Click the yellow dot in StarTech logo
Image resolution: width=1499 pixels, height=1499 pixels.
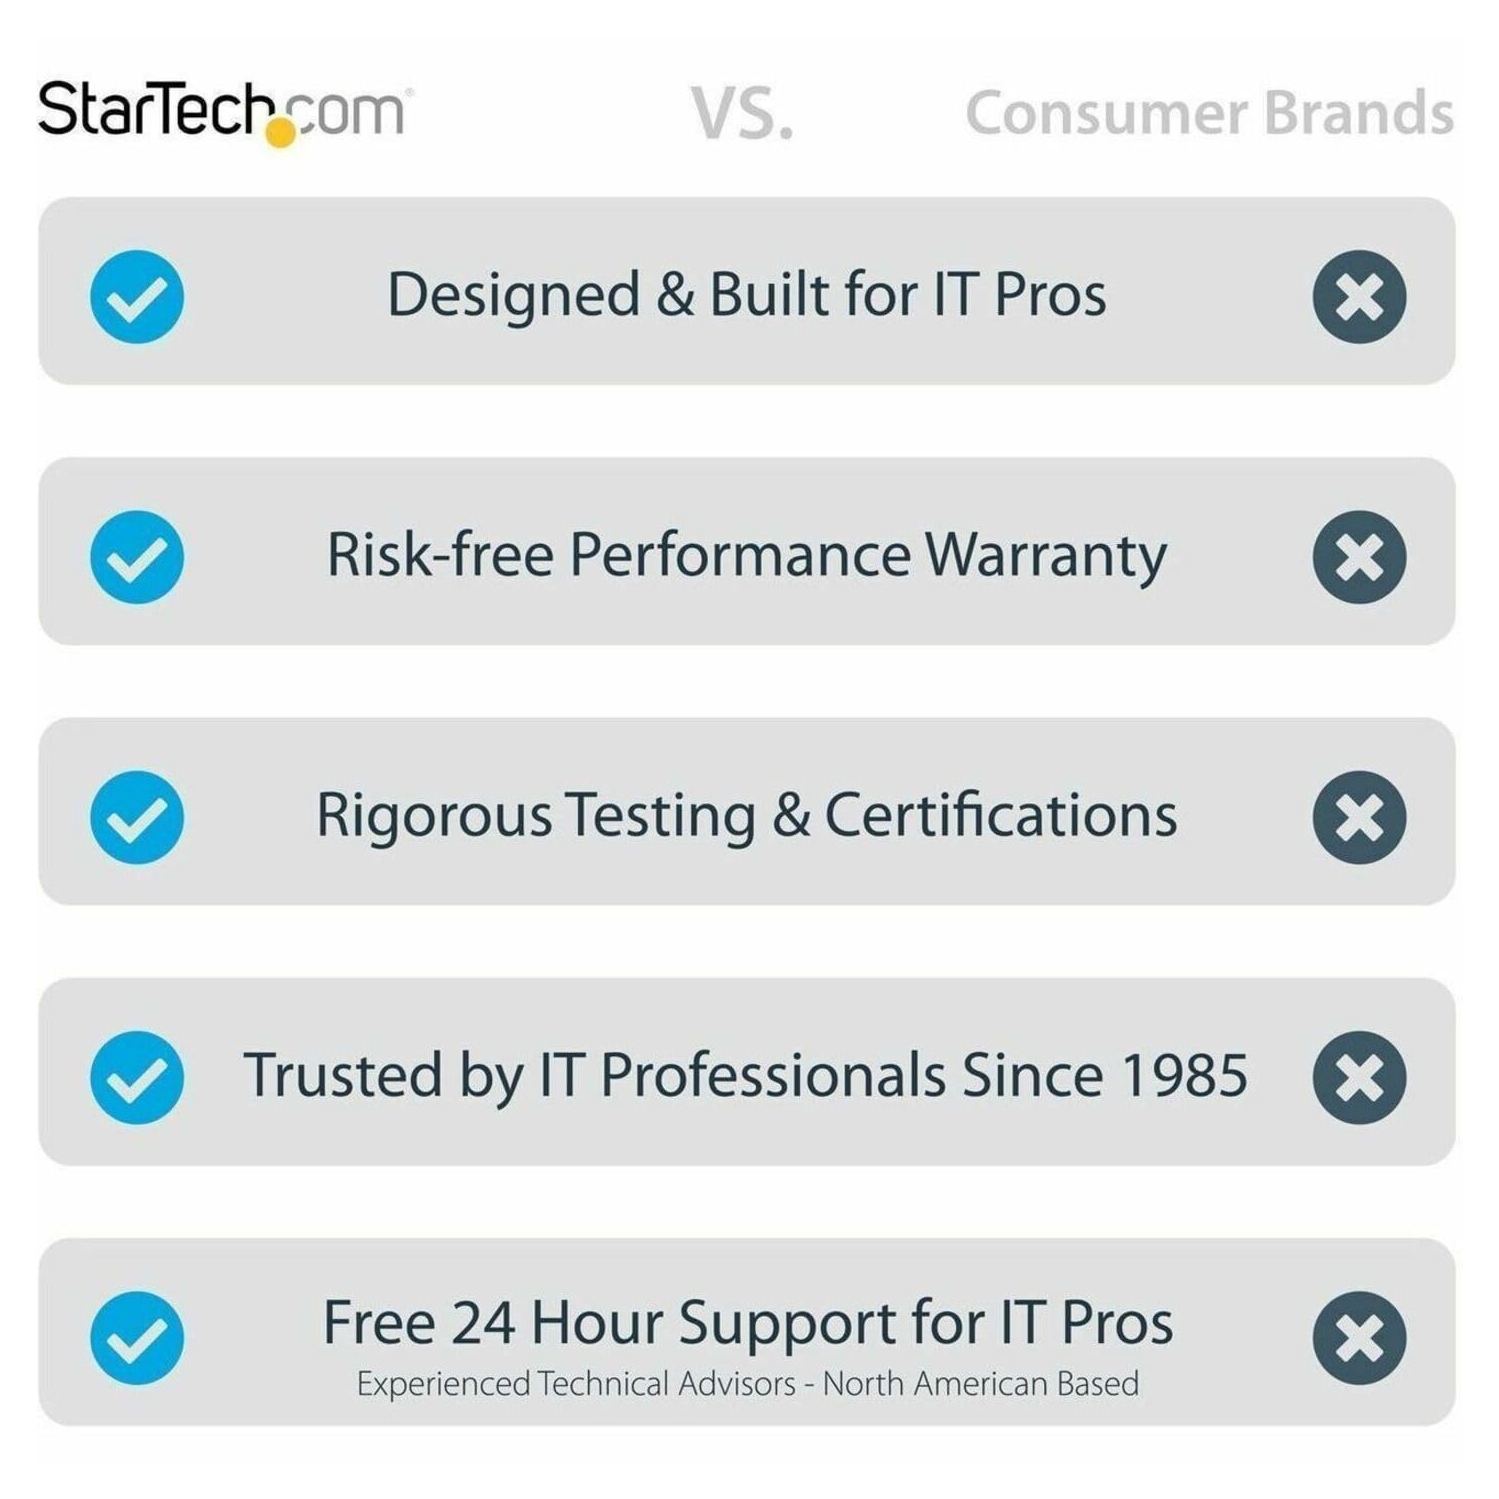[282, 133]
